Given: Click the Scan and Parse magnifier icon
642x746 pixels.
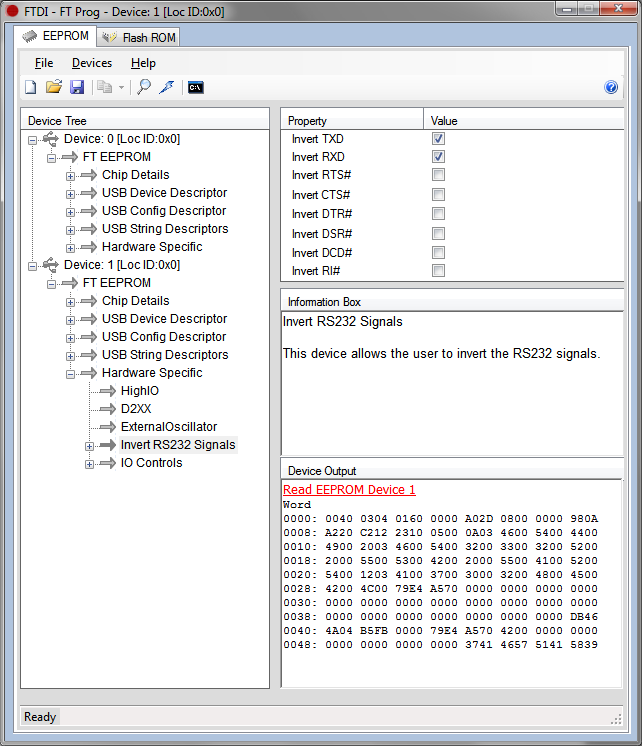Looking at the screenshot, I should click(143, 87).
